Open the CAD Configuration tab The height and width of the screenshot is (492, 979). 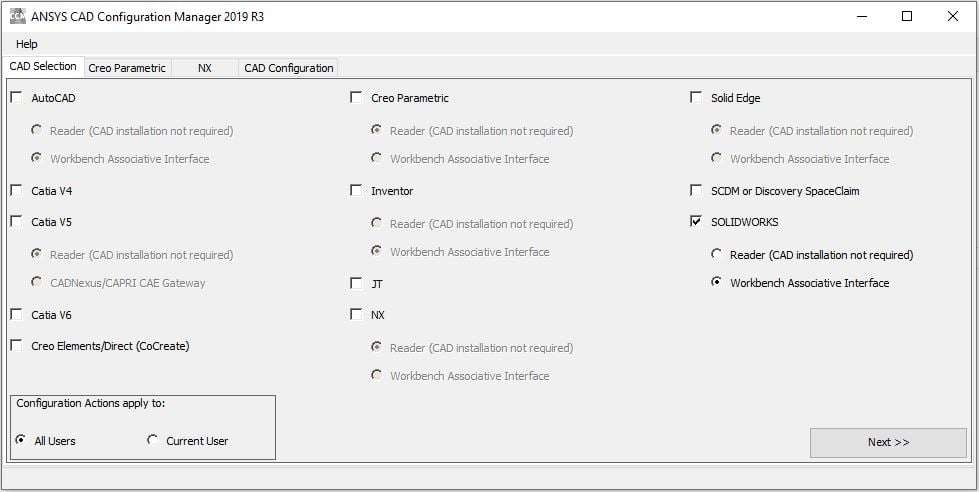288,68
